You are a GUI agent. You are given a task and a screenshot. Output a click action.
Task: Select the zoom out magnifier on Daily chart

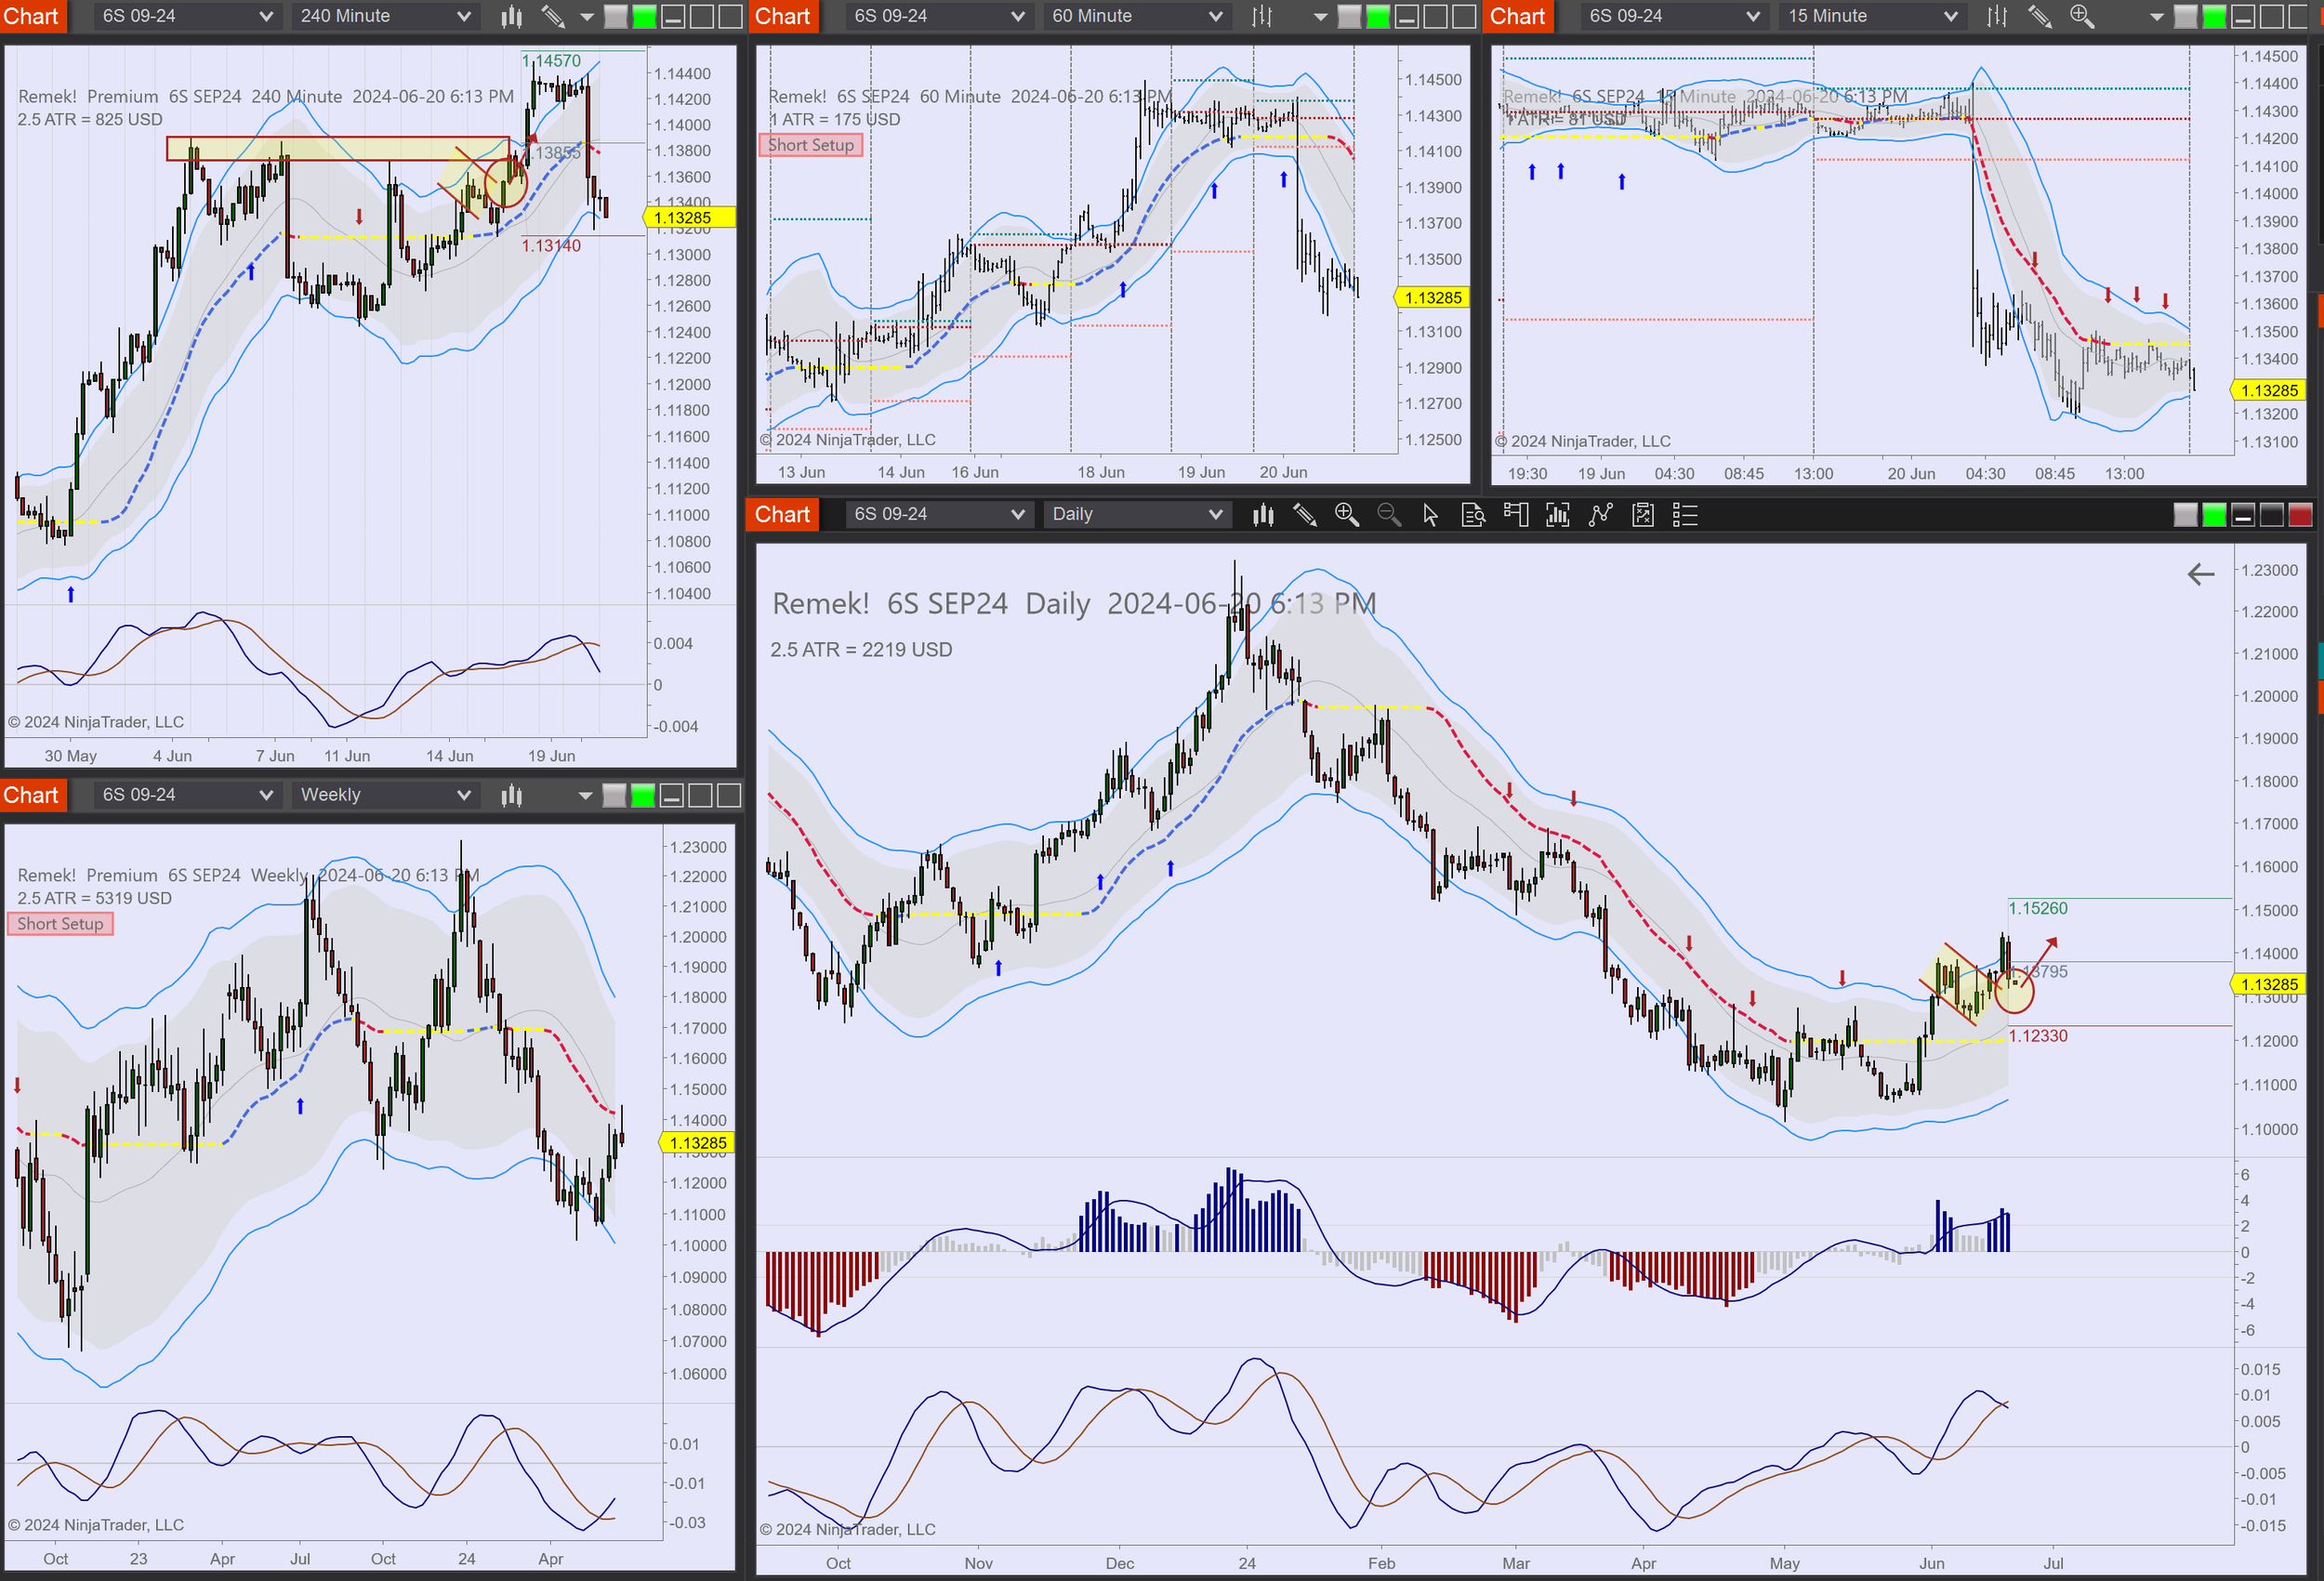1389,514
